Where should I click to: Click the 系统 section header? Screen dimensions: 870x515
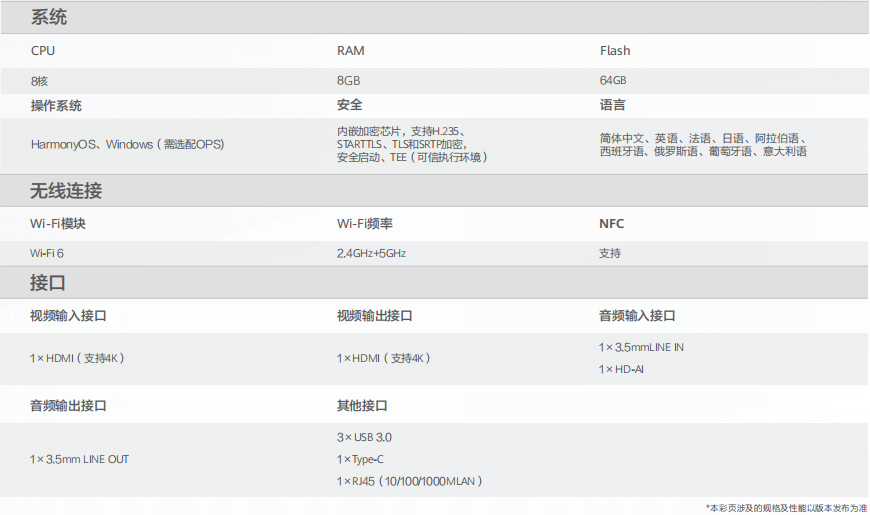click(x=49, y=17)
